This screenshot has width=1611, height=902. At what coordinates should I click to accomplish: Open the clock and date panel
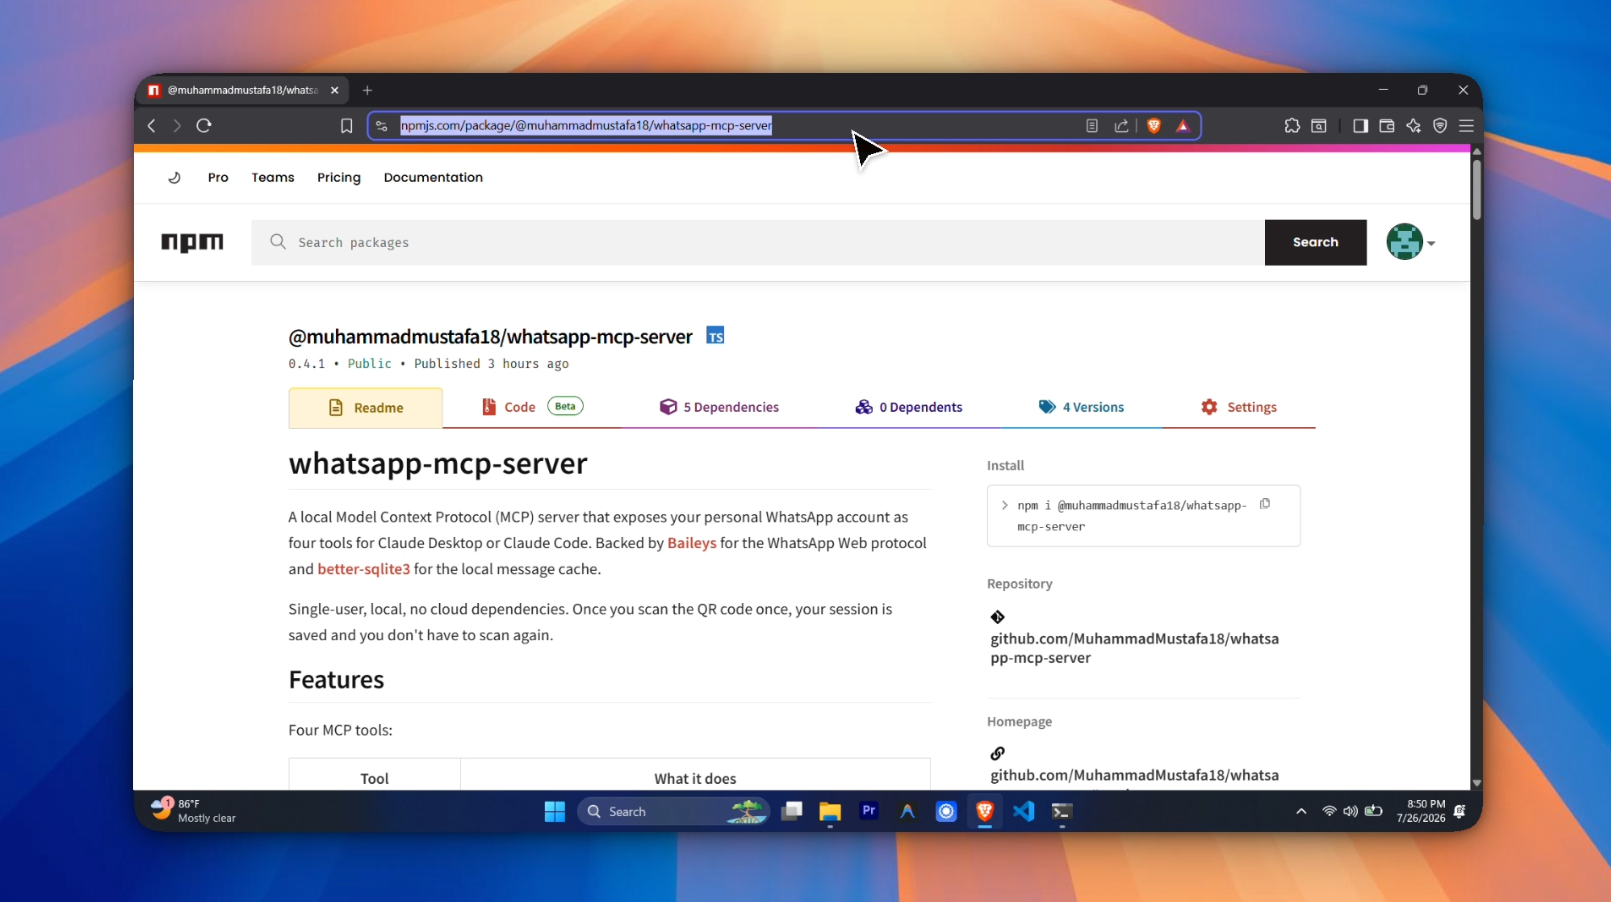(1421, 811)
